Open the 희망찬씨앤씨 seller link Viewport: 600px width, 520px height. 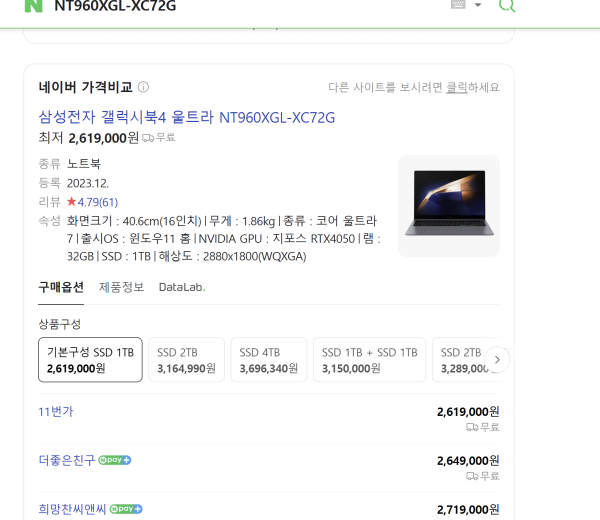(72, 509)
